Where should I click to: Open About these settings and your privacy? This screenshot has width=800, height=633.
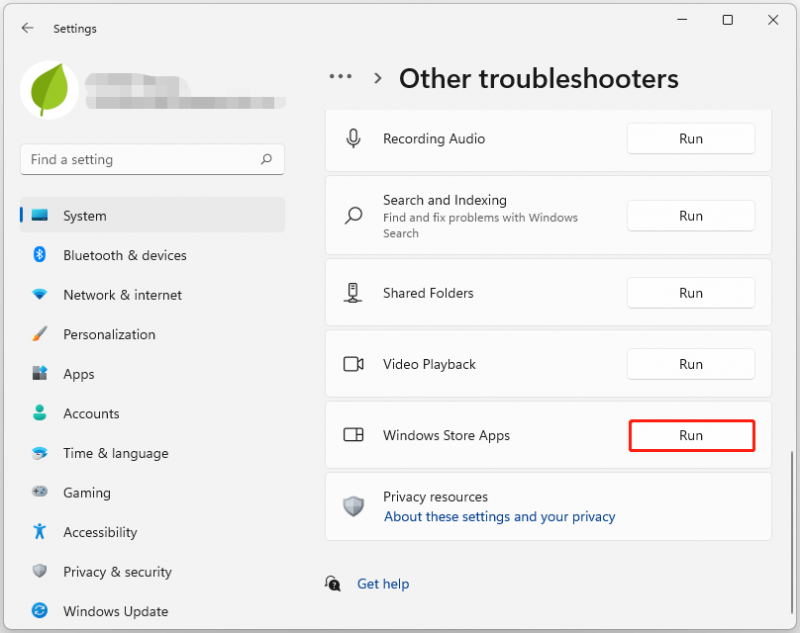[x=499, y=517]
